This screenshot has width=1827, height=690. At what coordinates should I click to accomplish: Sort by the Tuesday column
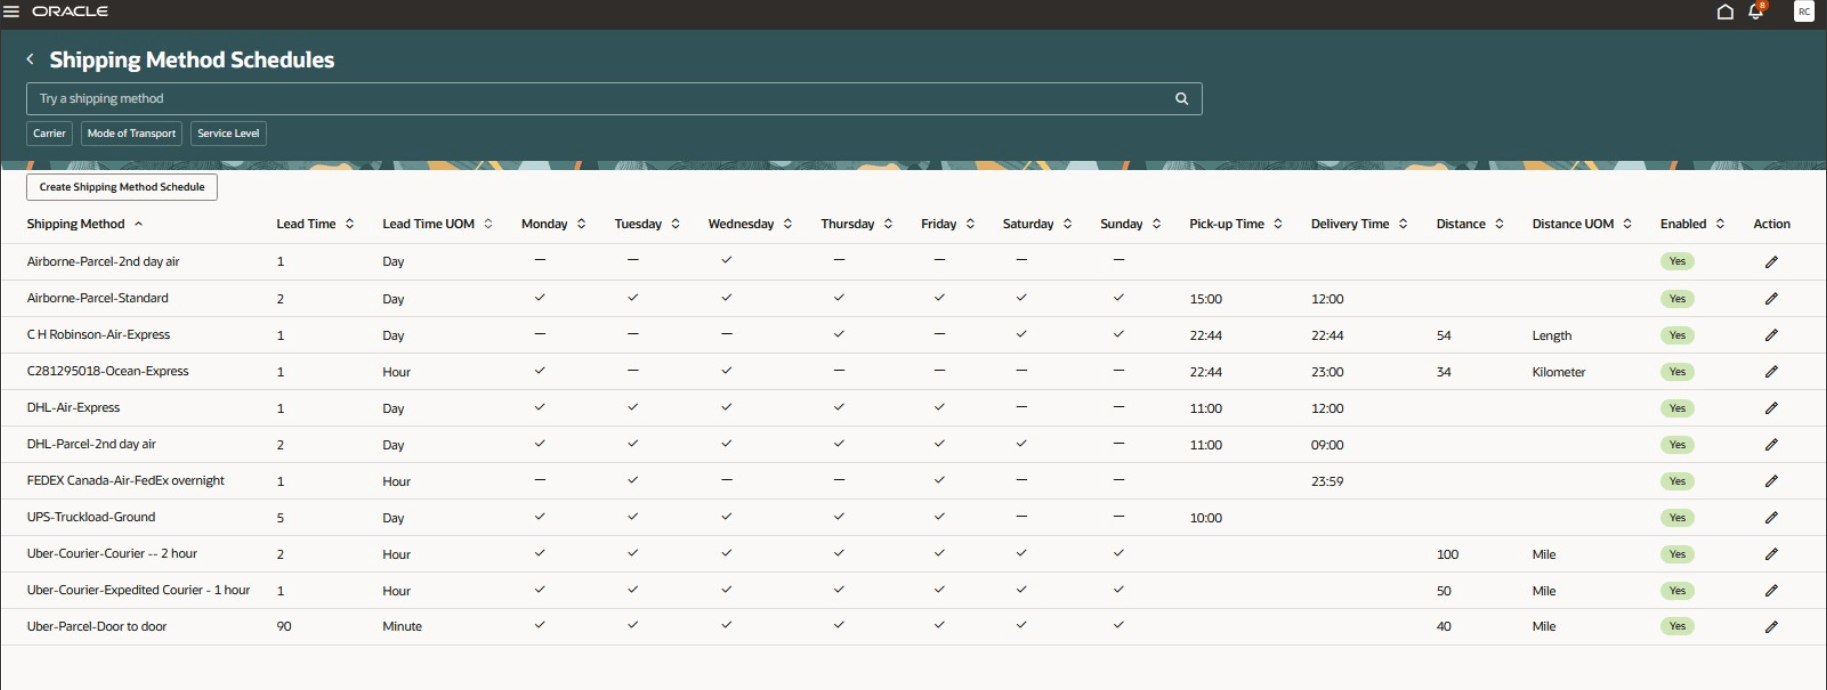pos(675,224)
